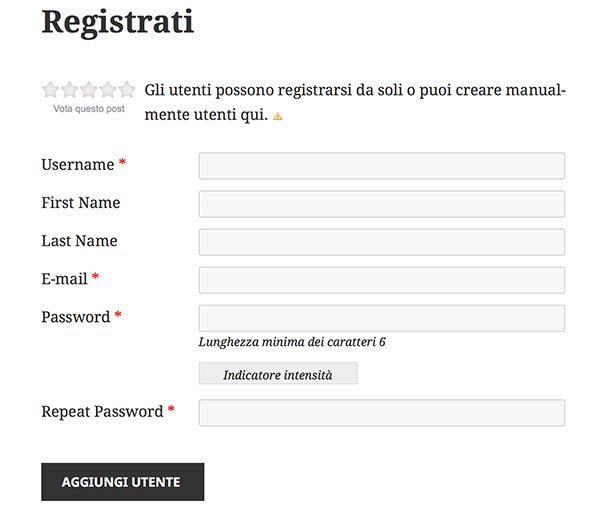Rate post with first star

(x=51, y=90)
